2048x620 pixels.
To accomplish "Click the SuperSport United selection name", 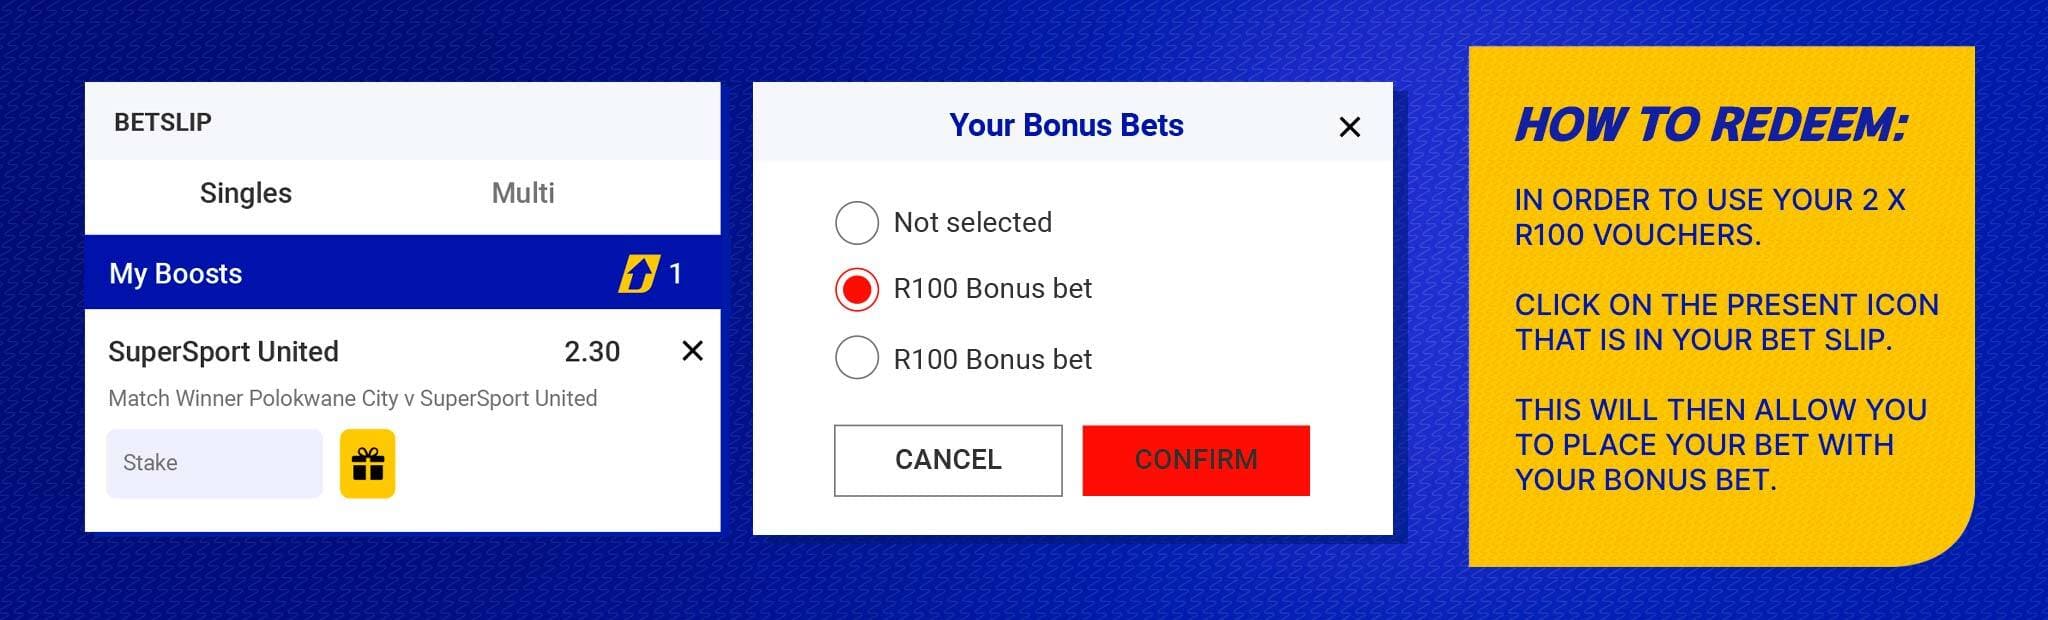I will click(223, 352).
